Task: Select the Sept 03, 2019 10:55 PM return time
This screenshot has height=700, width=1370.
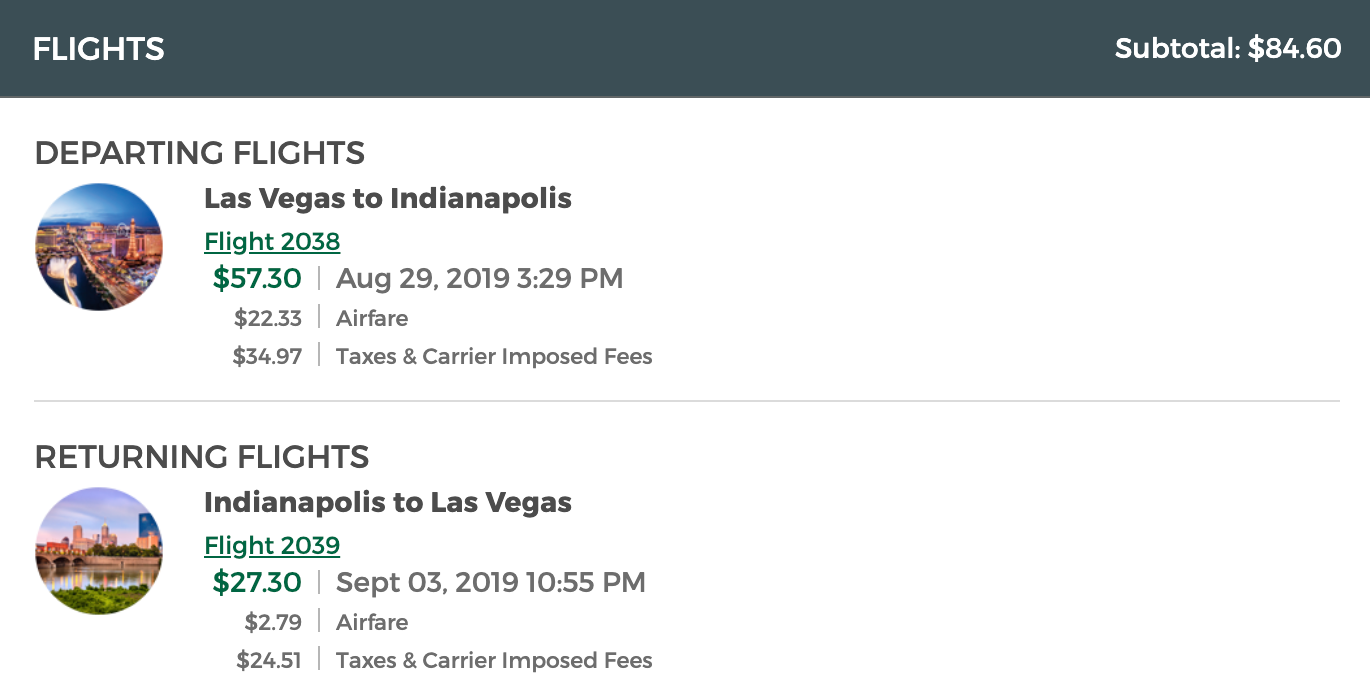Action: [490, 582]
